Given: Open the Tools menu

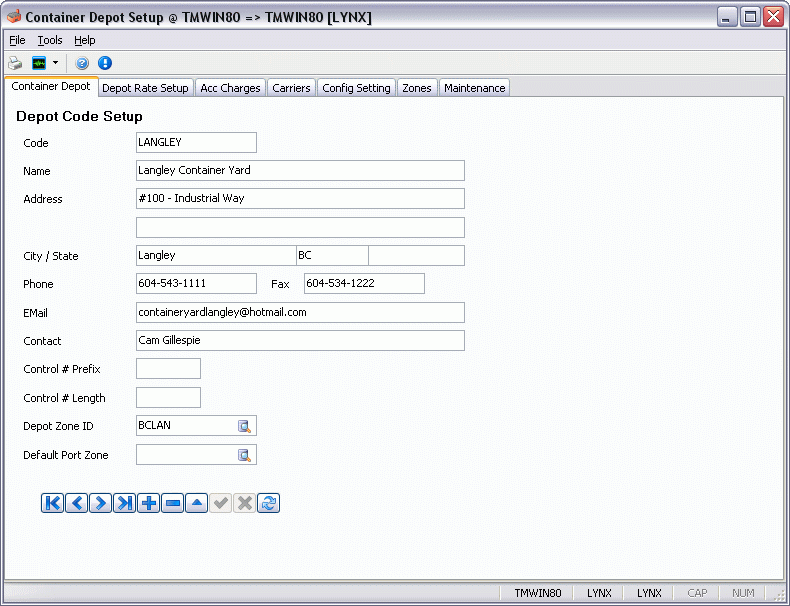Looking at the screenshot, I should 50,40.
